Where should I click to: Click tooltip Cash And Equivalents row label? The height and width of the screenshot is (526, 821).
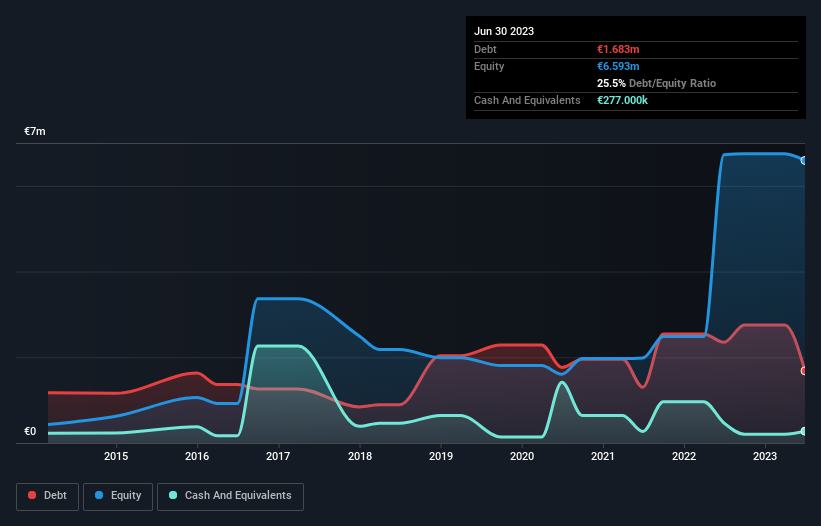(x=527, y=100)
